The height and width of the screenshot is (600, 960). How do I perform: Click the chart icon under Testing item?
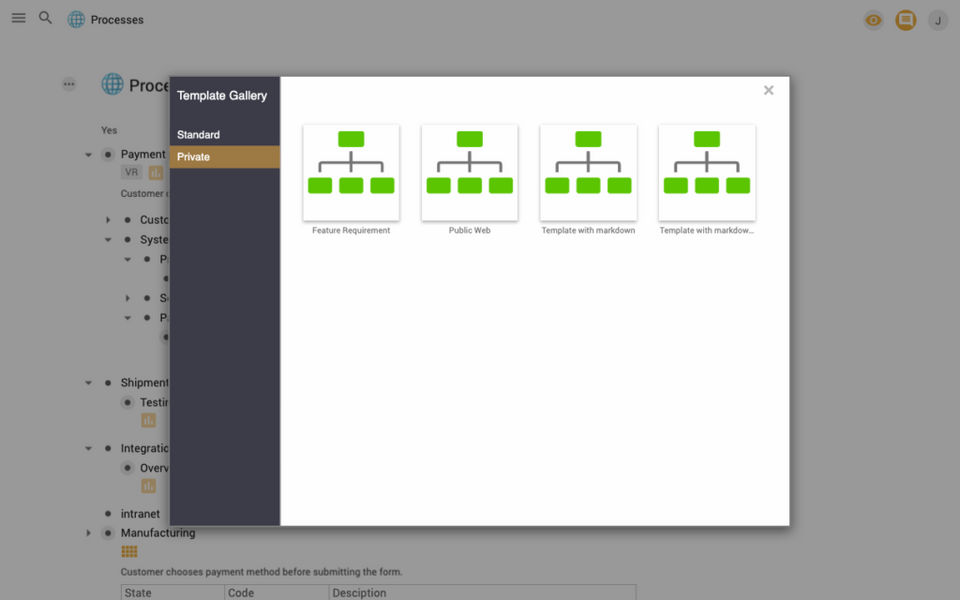pos(148,421)
